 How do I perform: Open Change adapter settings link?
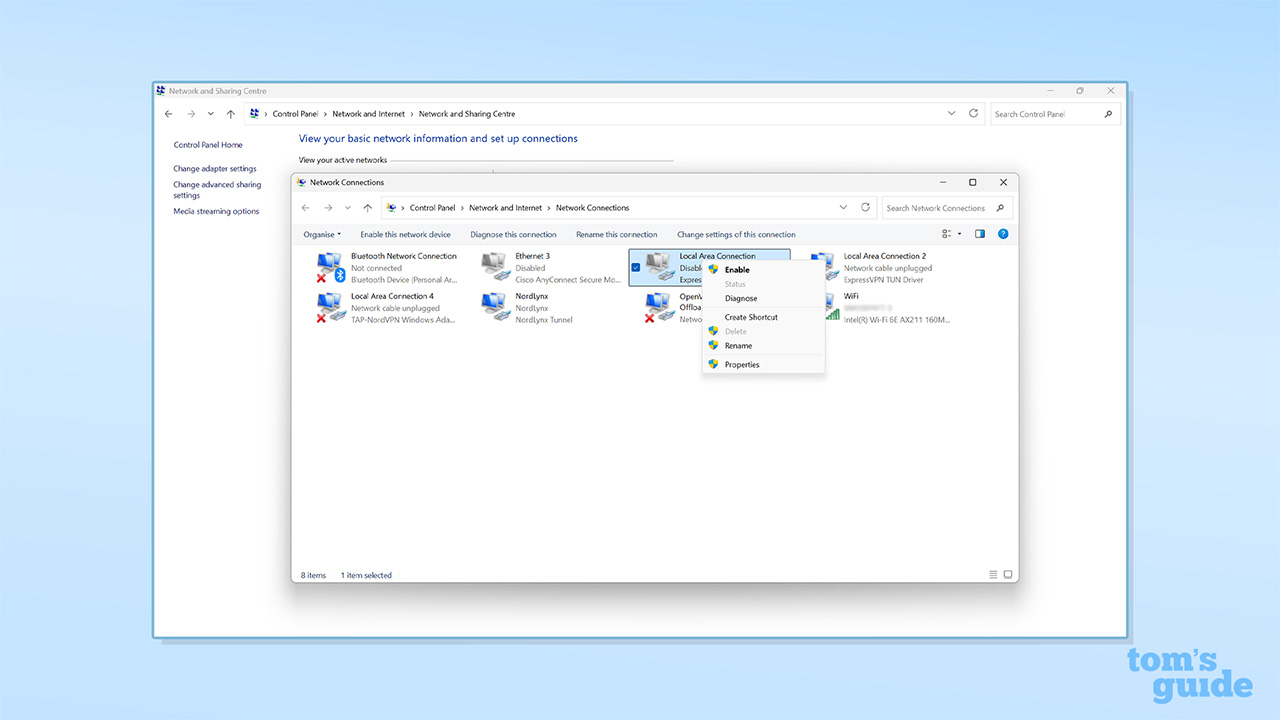click(x=214, y=169)
